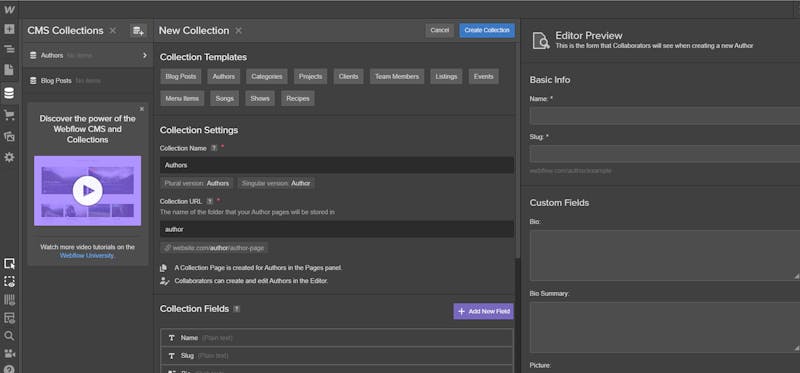Open the Ecommerce cart icon
Viewport: 800px width, 373px height.
point(9,115)
